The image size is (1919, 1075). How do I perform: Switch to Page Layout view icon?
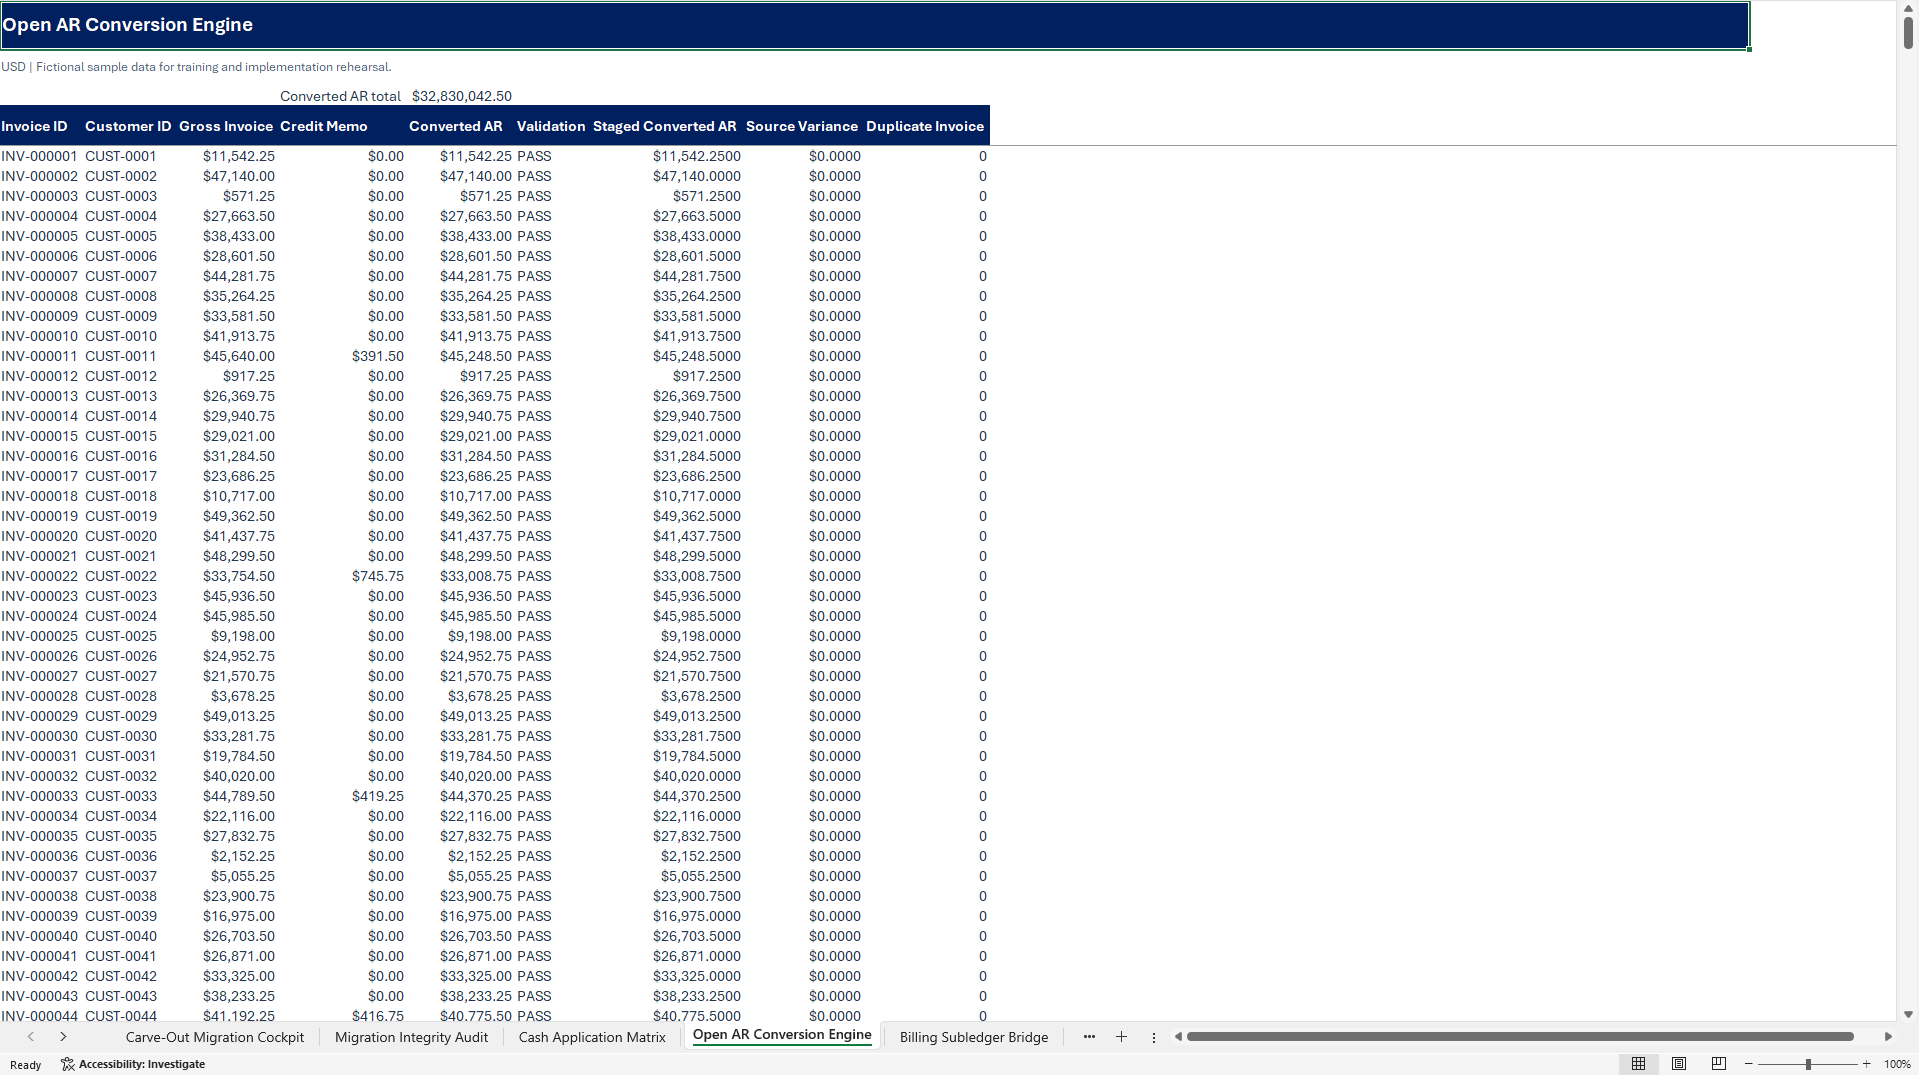coord(1679,1064)
